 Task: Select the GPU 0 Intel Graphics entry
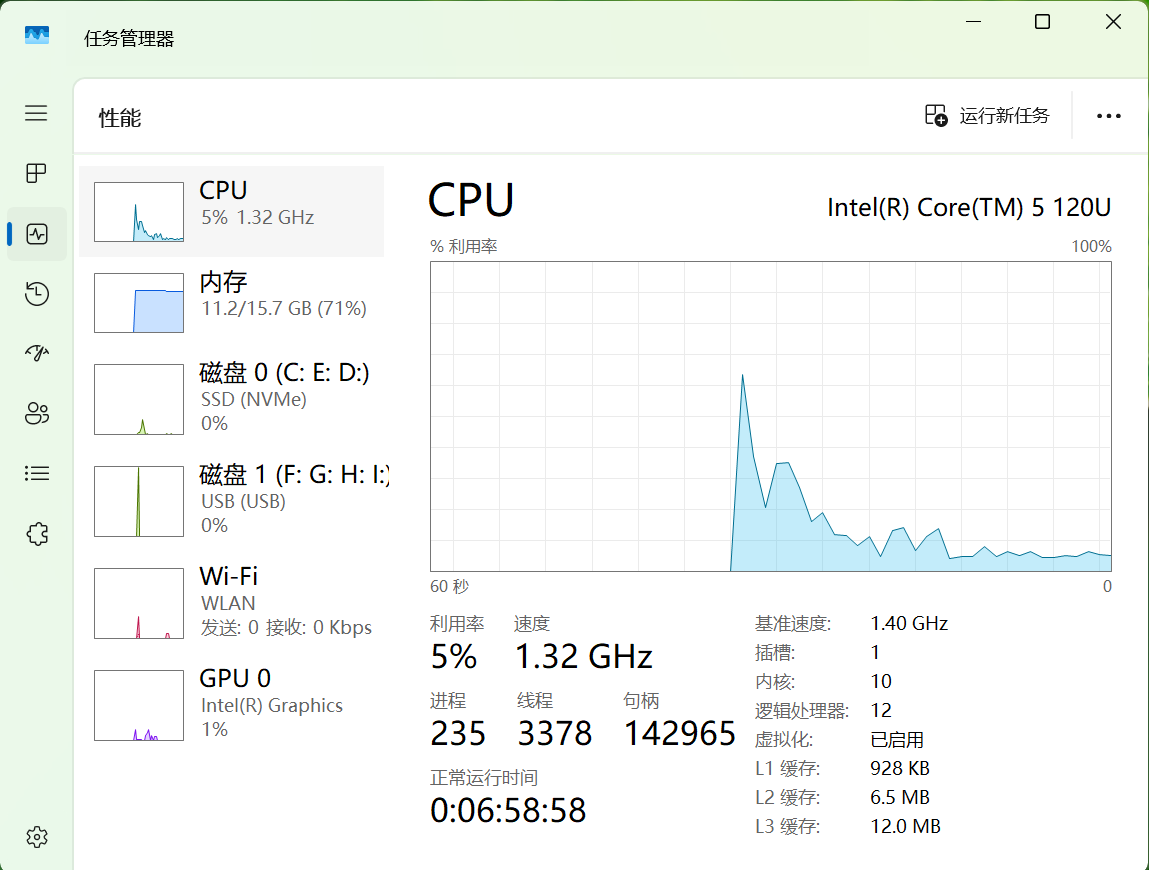point(232,704)
